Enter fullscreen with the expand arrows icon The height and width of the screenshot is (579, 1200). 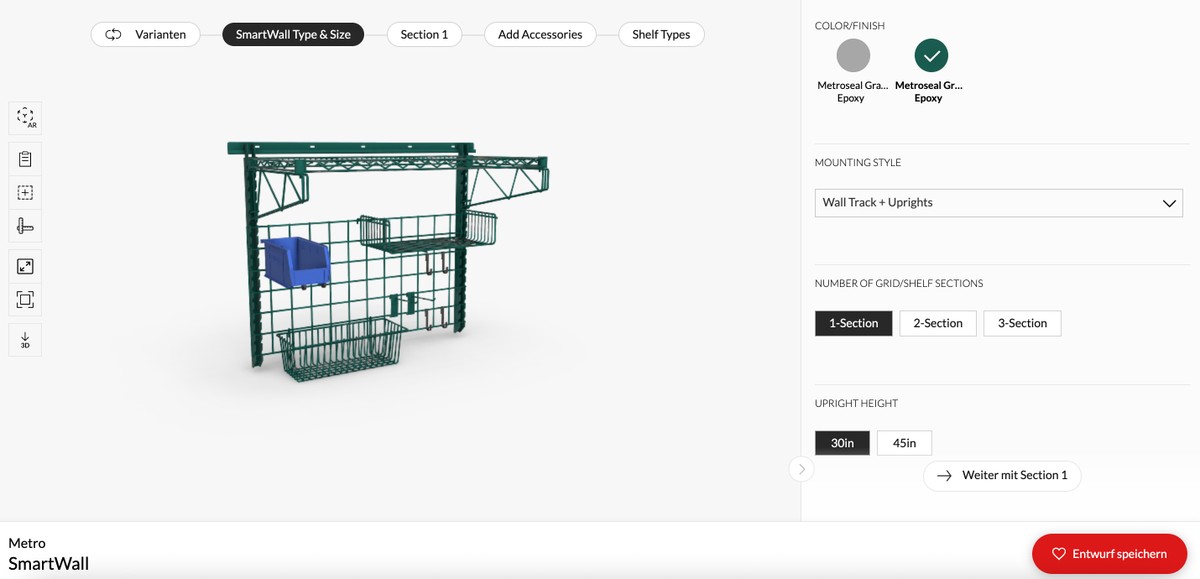point(26,266)
